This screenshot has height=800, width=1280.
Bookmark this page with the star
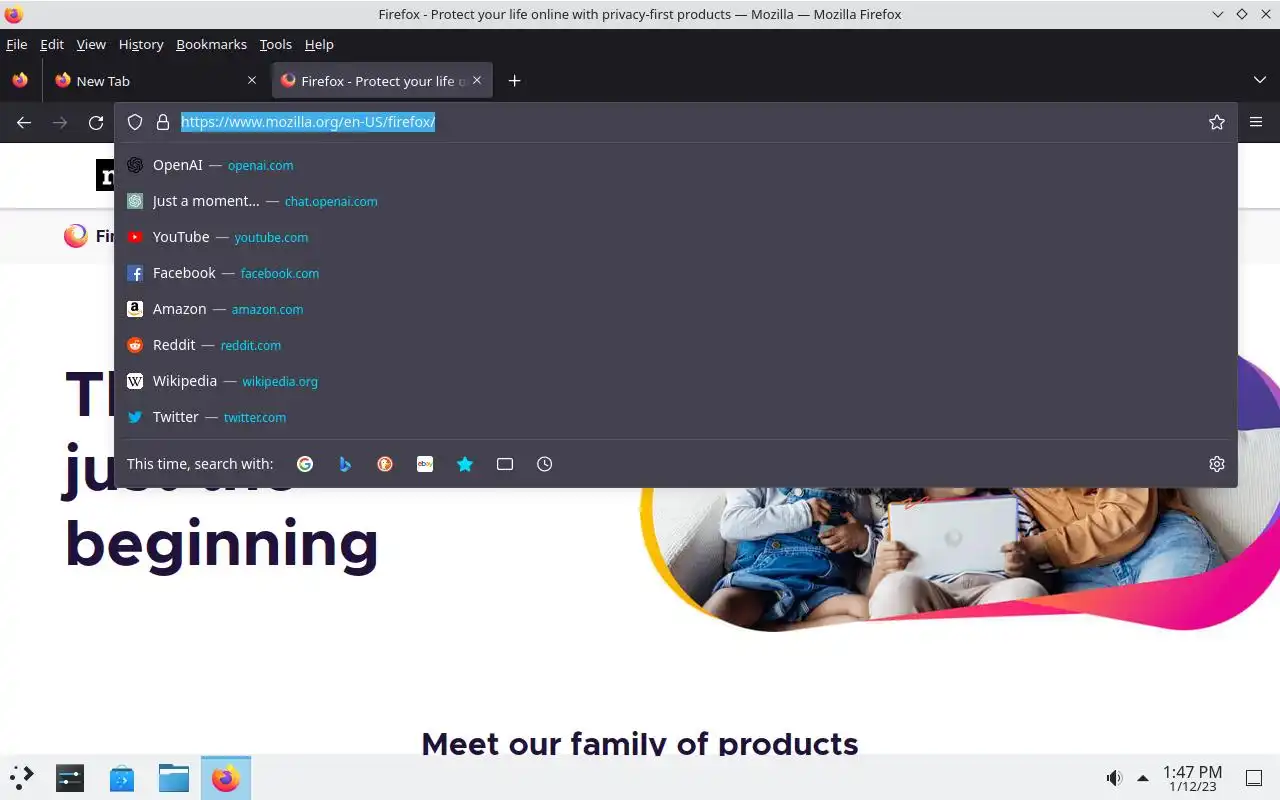[1217, 122]
